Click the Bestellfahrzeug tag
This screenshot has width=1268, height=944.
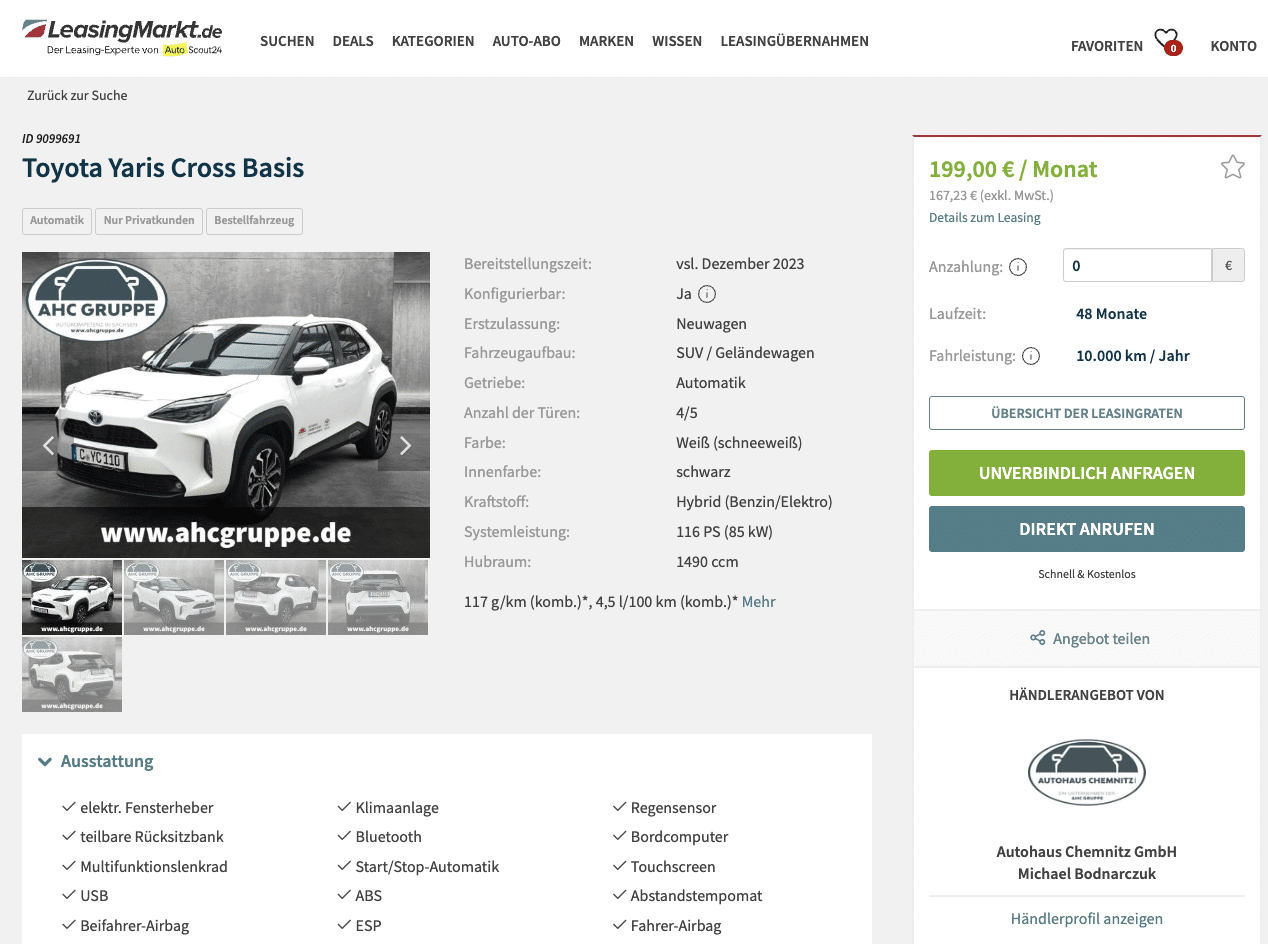[x=254, y=220]
